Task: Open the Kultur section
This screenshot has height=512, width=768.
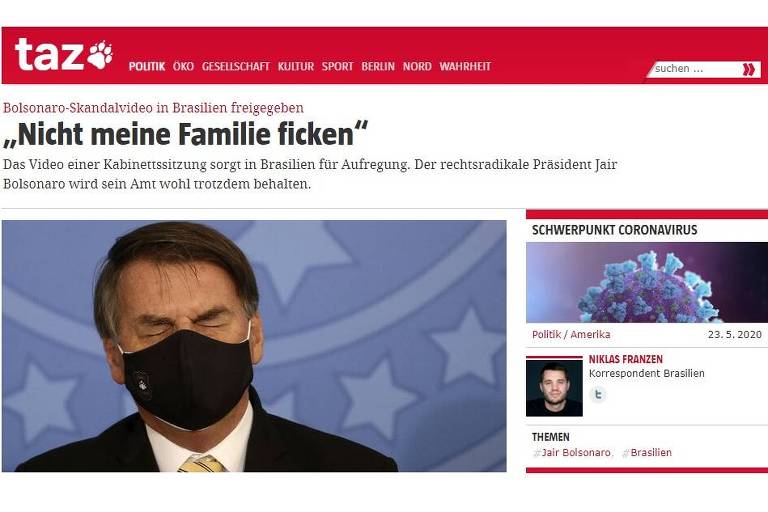Action: tap(296, 66)
